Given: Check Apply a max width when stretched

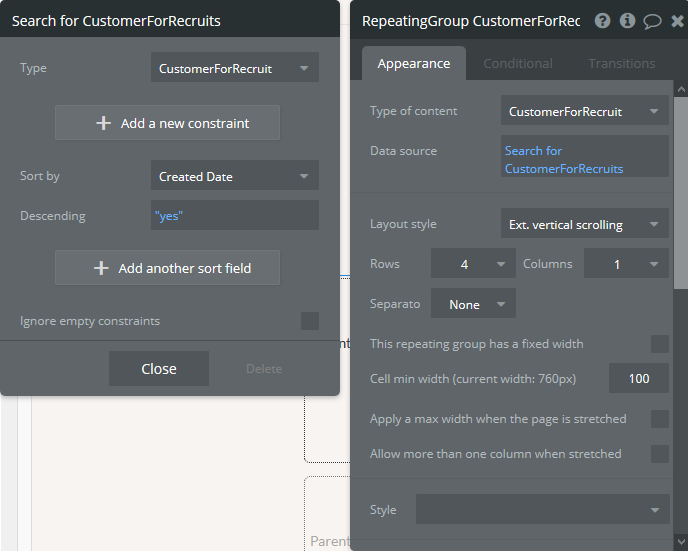Looking at the screenshot, I should 660,419.
